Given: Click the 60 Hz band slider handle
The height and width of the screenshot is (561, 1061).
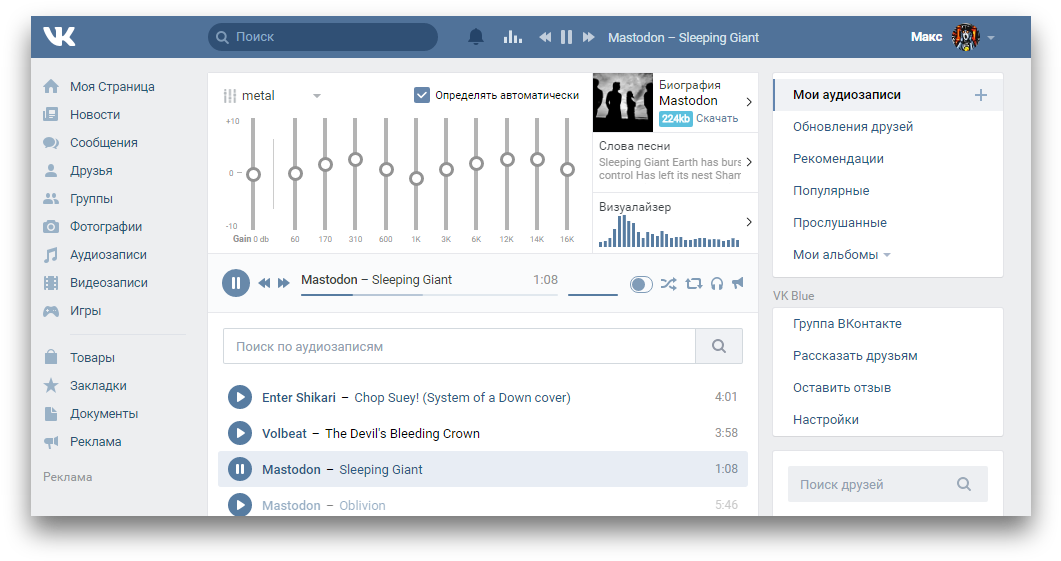Looking at the screenshot, I should (x=295, y=174).
